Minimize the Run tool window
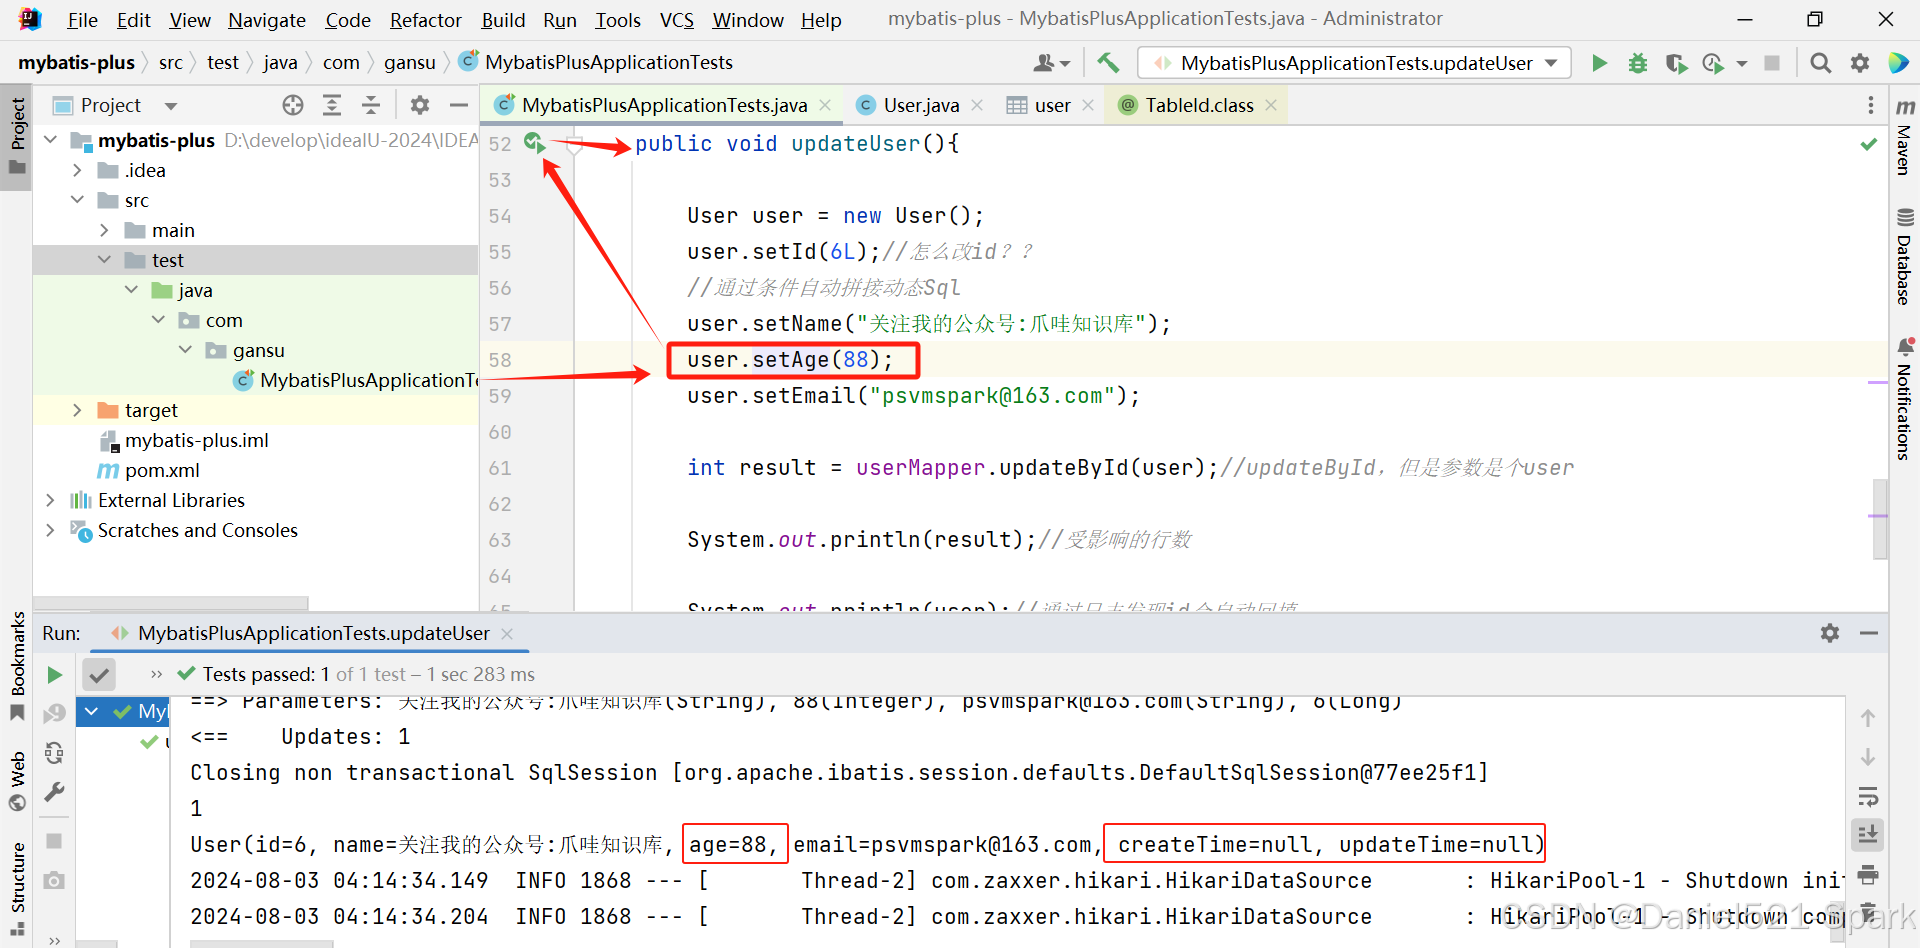This screenshot has width=1920, height=948. click(x=1869, y=633)
